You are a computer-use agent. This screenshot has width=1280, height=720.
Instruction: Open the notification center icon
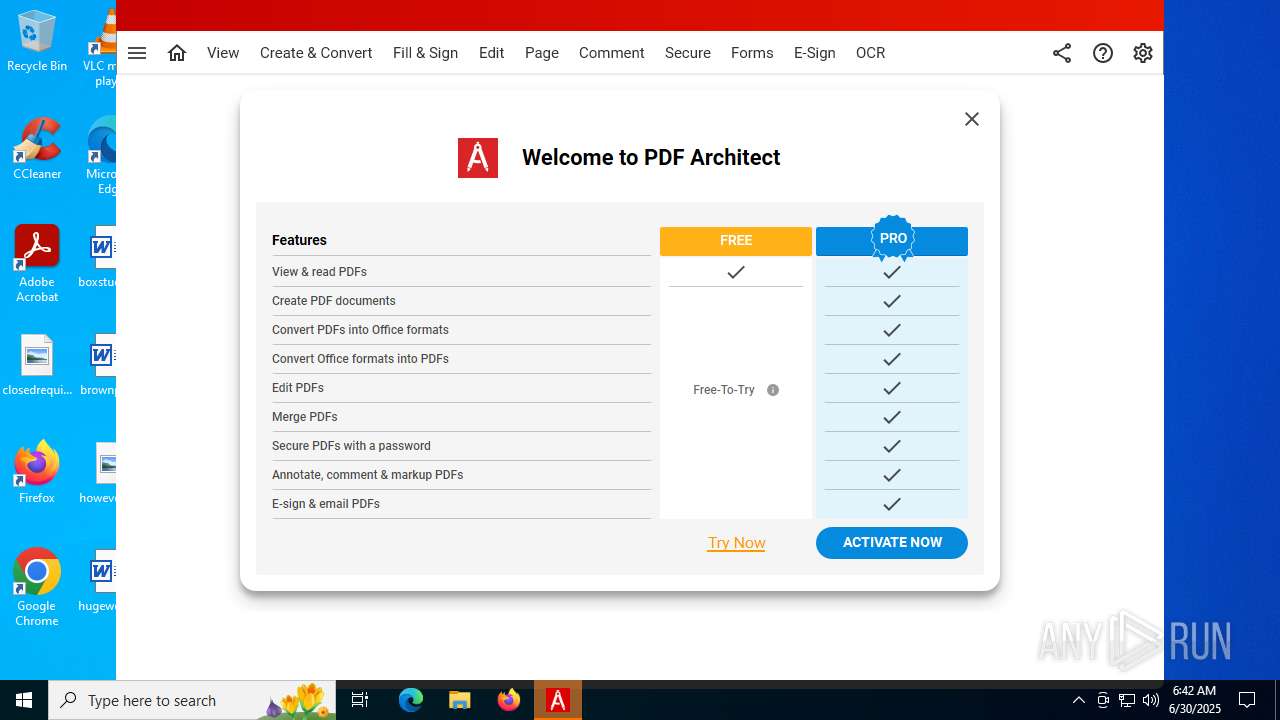1247,700
